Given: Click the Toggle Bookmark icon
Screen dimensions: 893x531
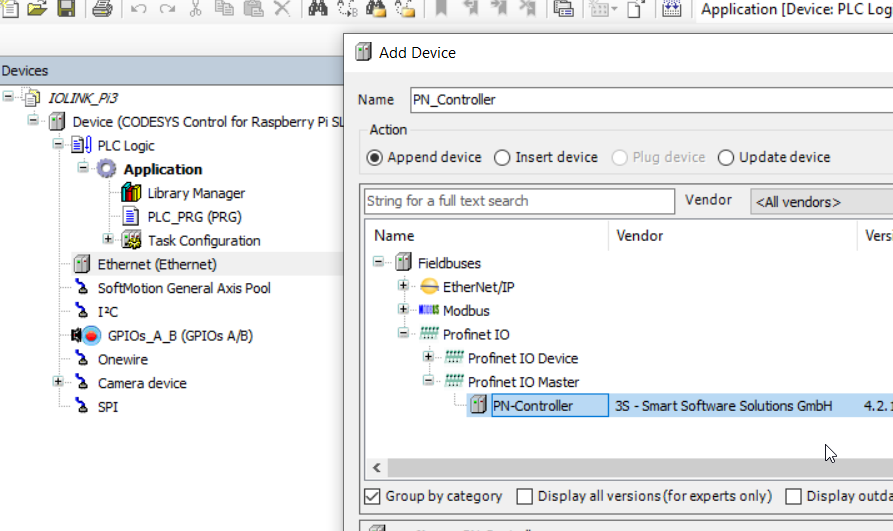Looking at the screenshot, I should [441, 8].
